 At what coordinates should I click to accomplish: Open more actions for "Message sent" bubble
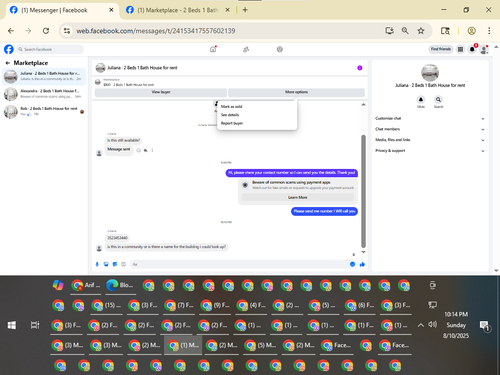pyautogui.click(x=152, y=150)
